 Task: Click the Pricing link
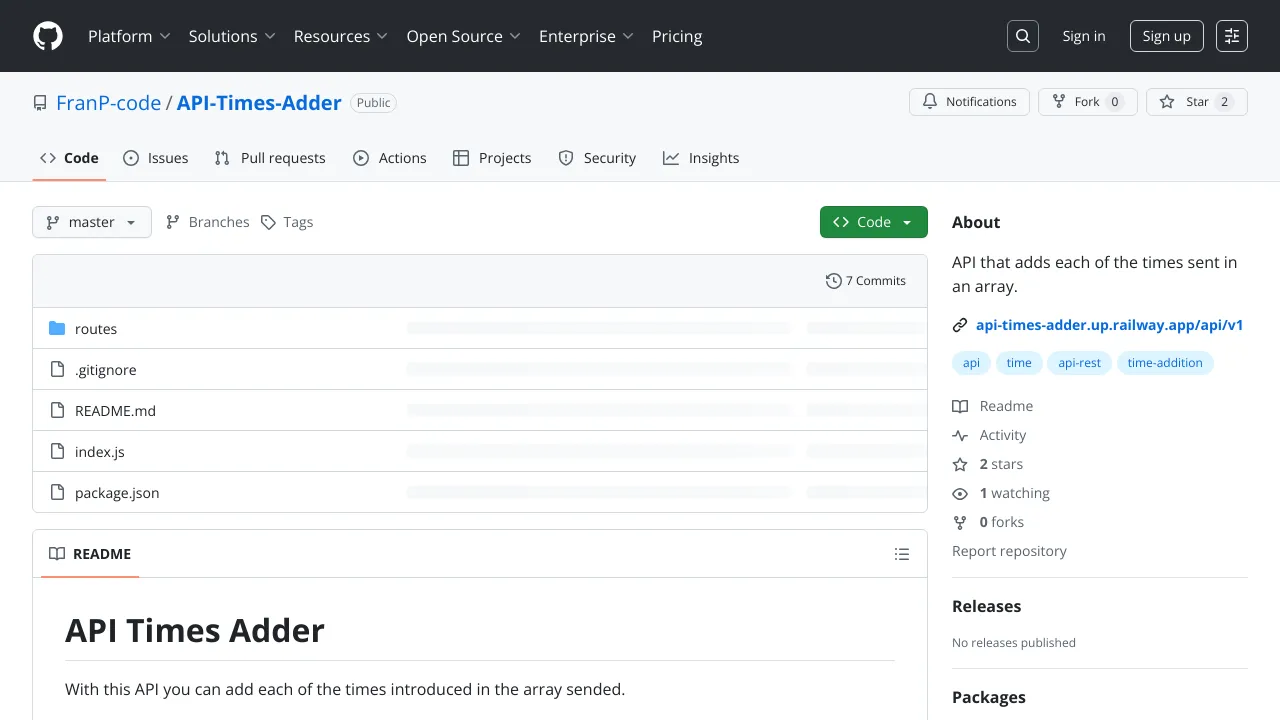[677, 36]
